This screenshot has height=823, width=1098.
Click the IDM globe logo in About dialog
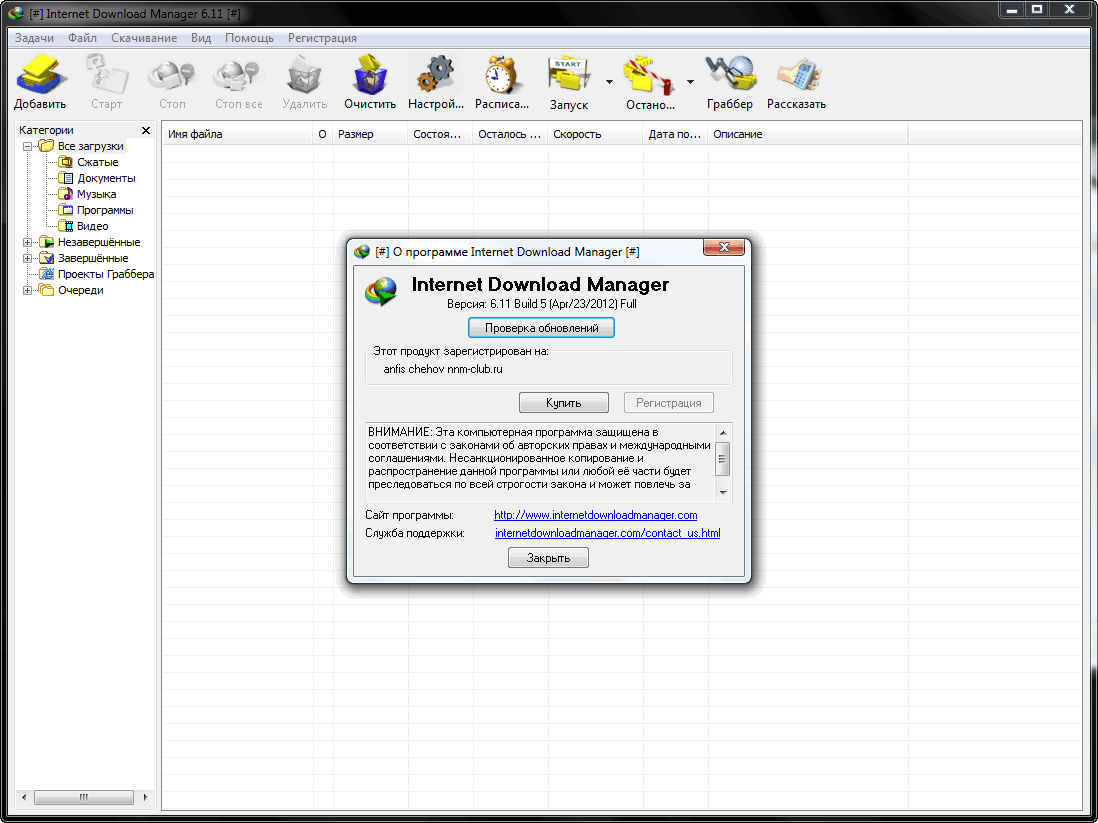[381, 291]
